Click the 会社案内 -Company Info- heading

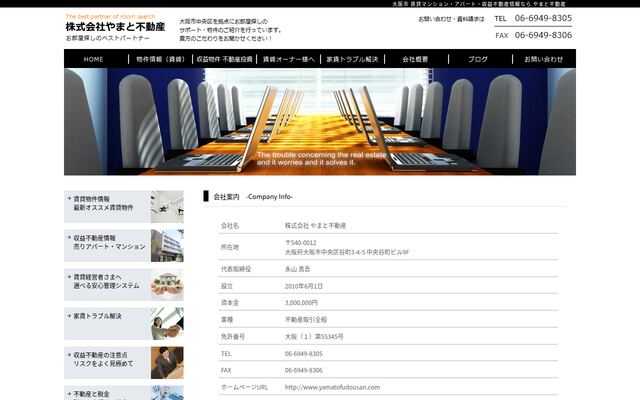click(x=253, y=197)
